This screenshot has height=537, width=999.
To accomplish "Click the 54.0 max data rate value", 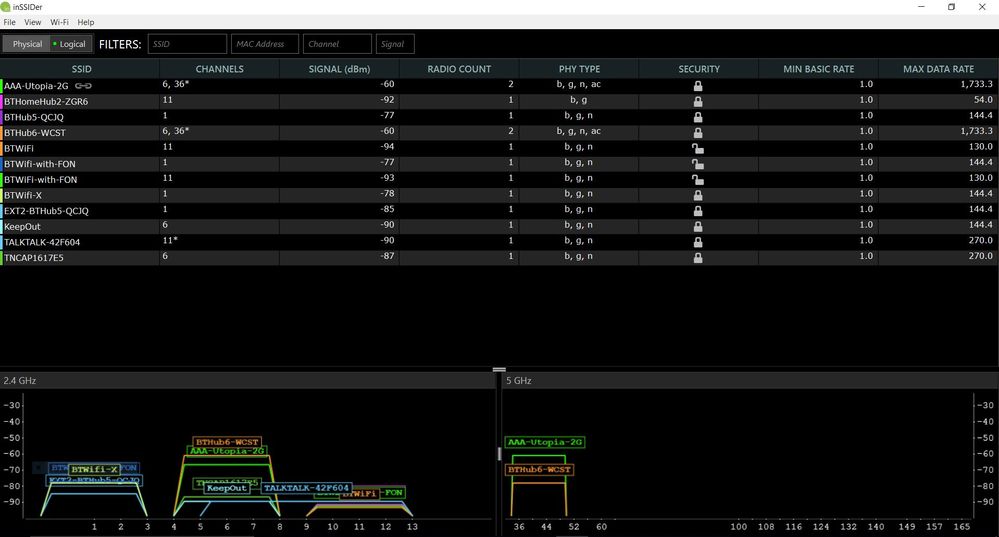I will [x=983, y=100].
